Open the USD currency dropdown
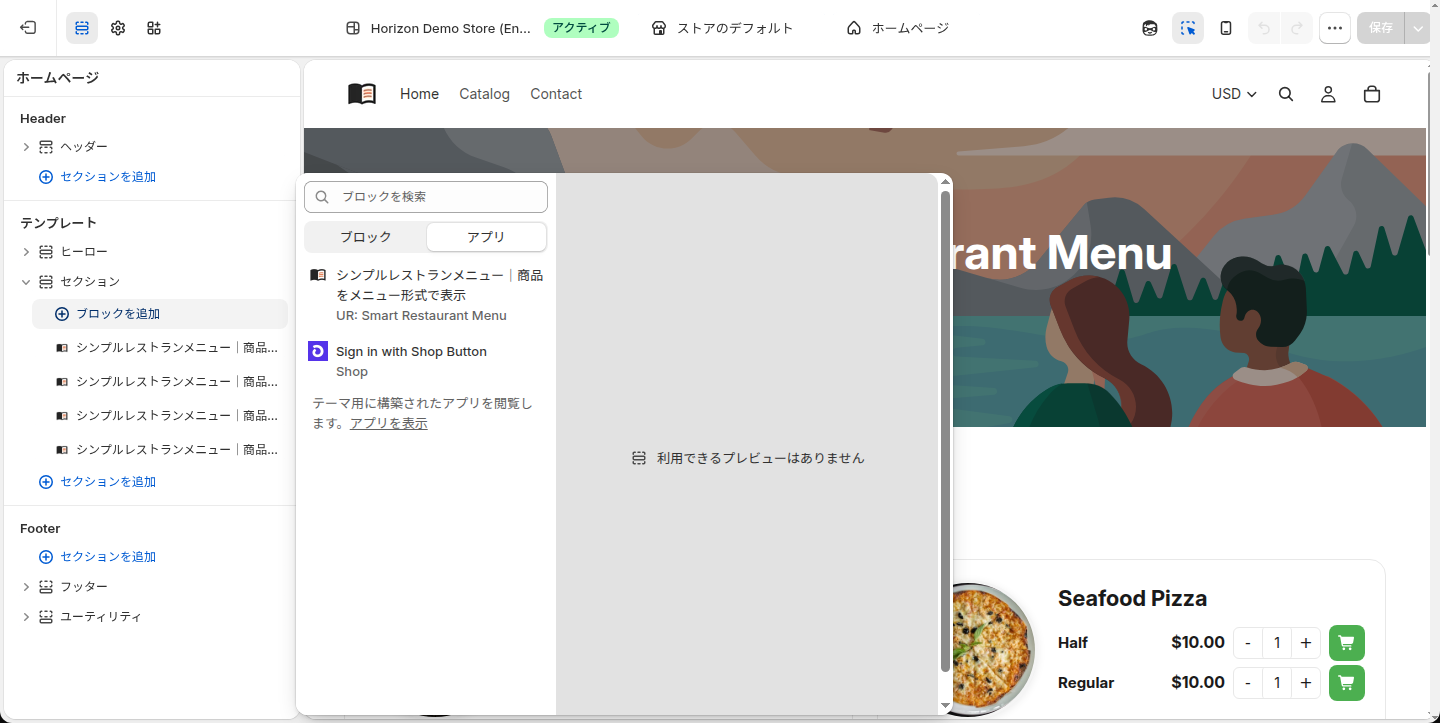The height and width of the screenshot is (723, 1440). tap(1234, 94)
